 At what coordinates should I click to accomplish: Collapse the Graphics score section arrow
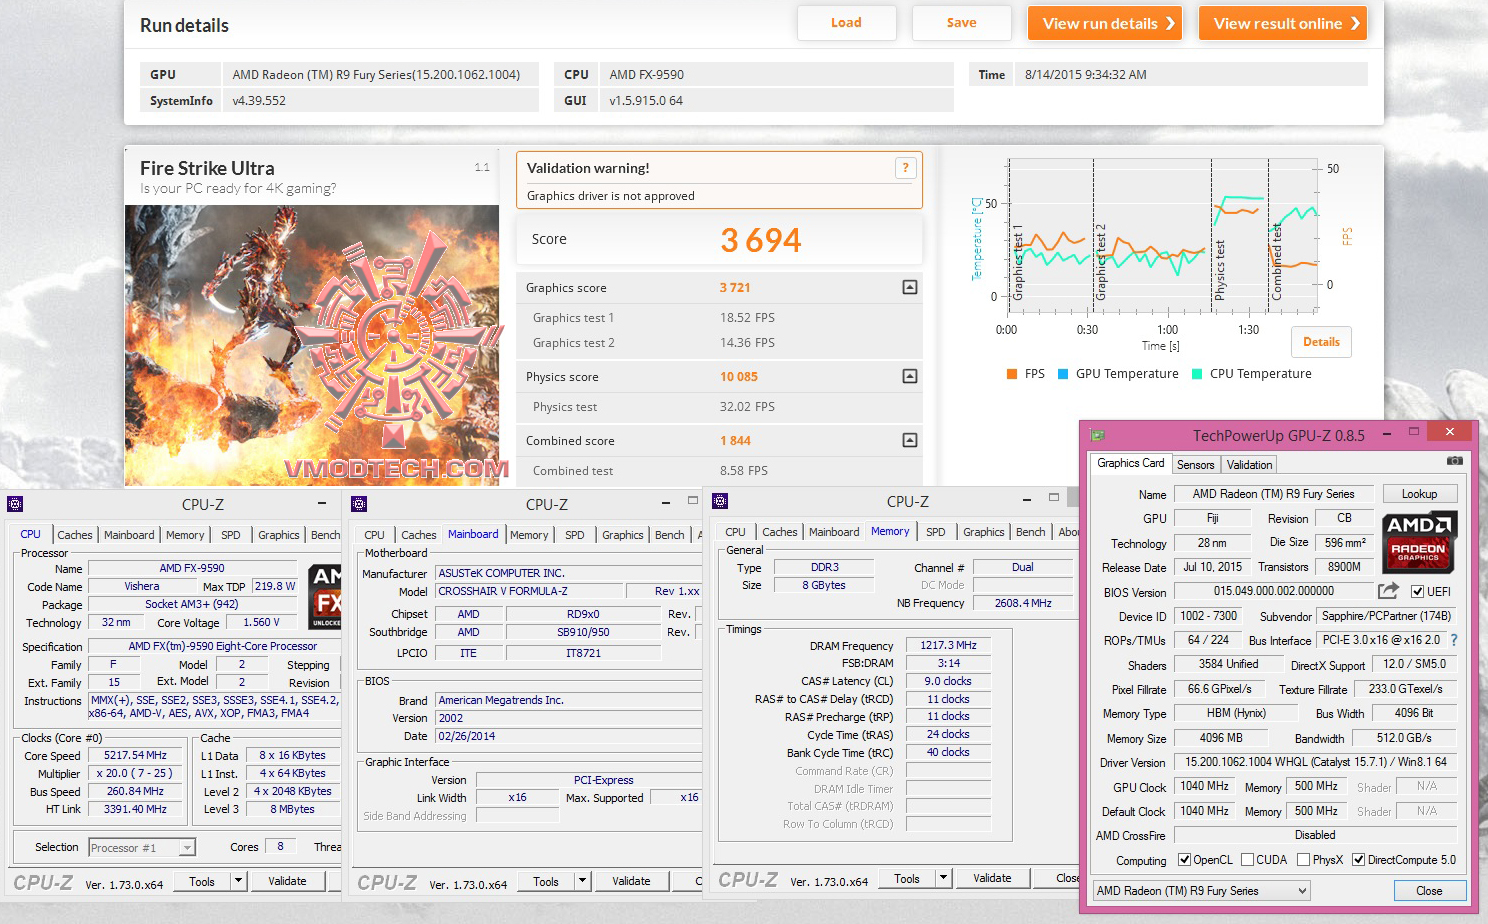point(909,287)
